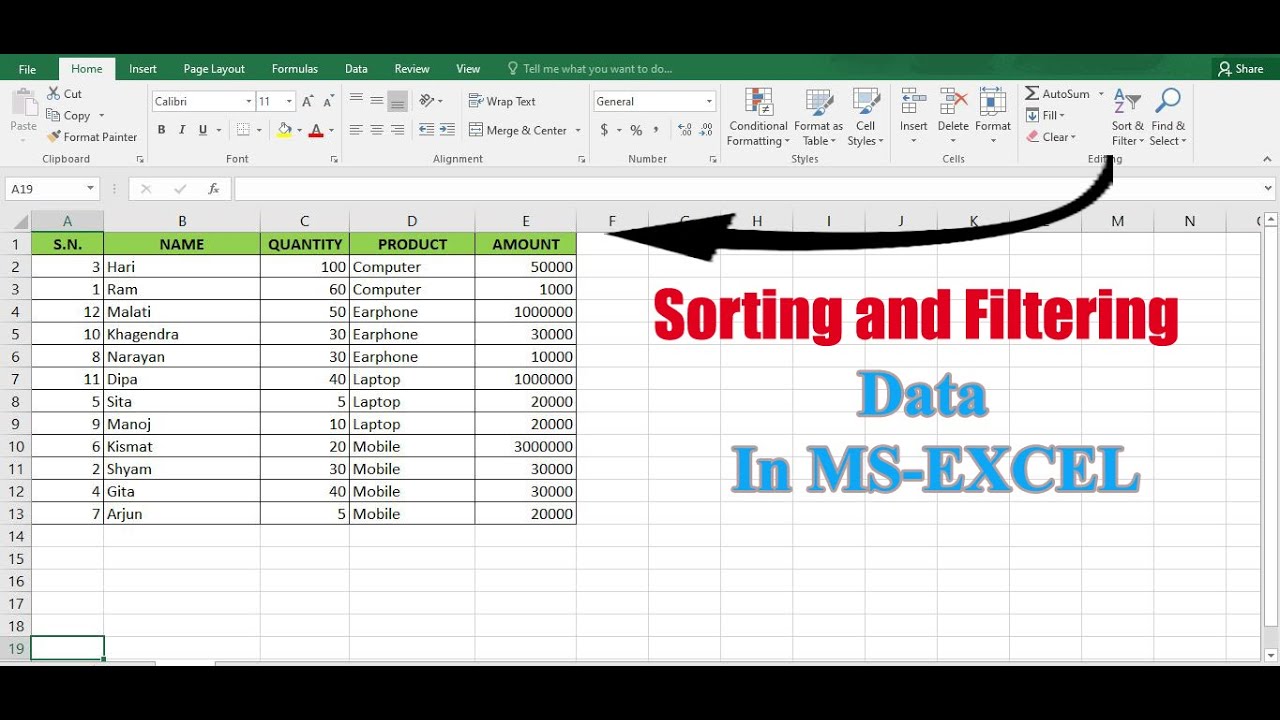Toggle Wrap Text
This screenshot has height=720, width=1280.
(502, 101)
